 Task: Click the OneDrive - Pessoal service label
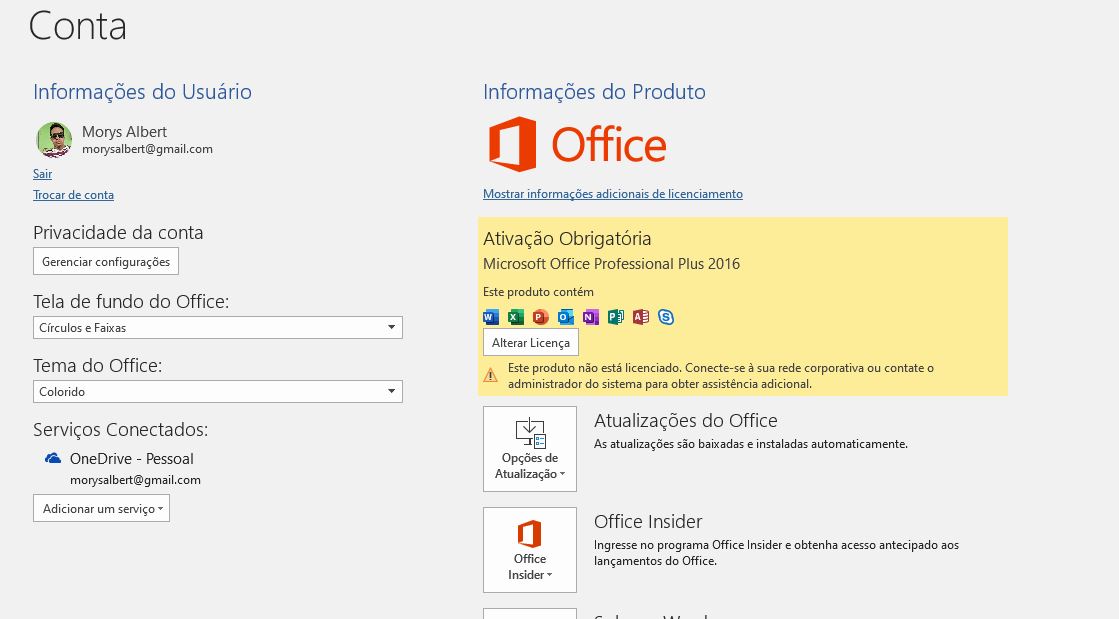pos(131,458)
